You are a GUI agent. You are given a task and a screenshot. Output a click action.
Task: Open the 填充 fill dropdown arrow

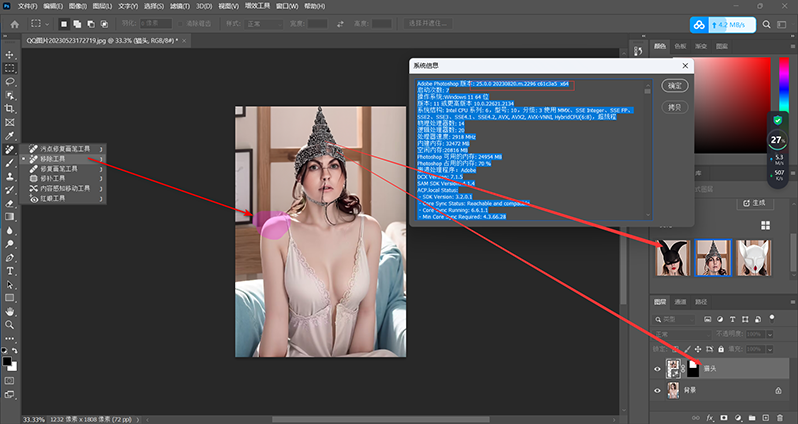770,349
